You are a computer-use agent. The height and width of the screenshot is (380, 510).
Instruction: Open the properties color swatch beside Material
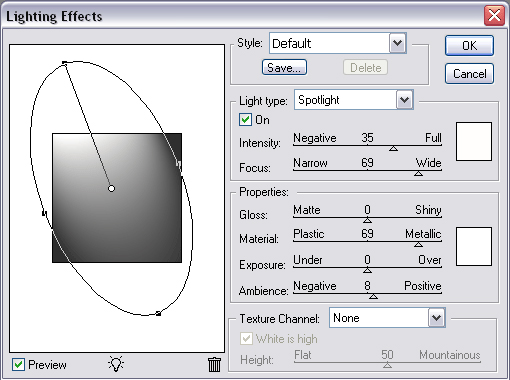pyautogui.click(x=474, y=246)
